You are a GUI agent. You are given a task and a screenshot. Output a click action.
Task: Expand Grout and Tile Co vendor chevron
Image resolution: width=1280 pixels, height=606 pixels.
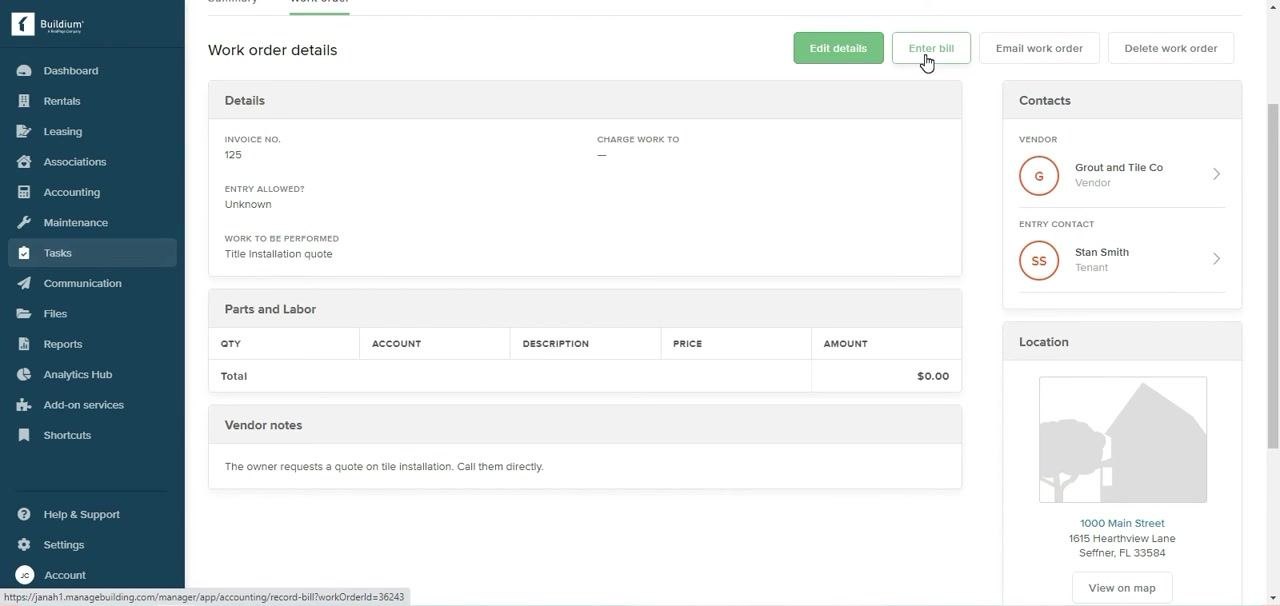[x=1216, y=174]
